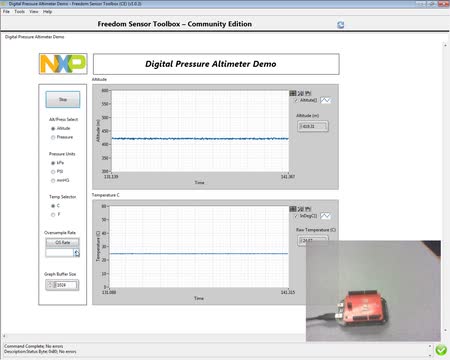450x360 pixels.
Task: Choose kPa pressure units
Action: tap(53, 163)
